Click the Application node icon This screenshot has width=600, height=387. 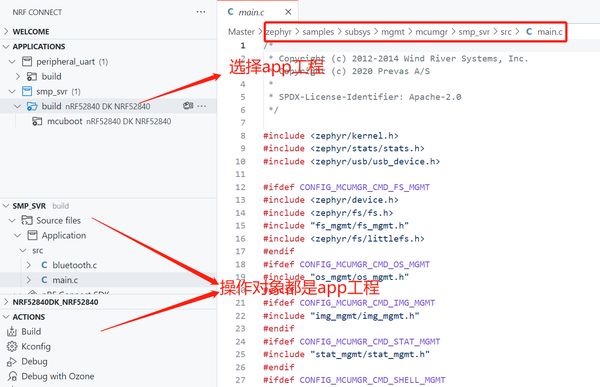[32, 235]
